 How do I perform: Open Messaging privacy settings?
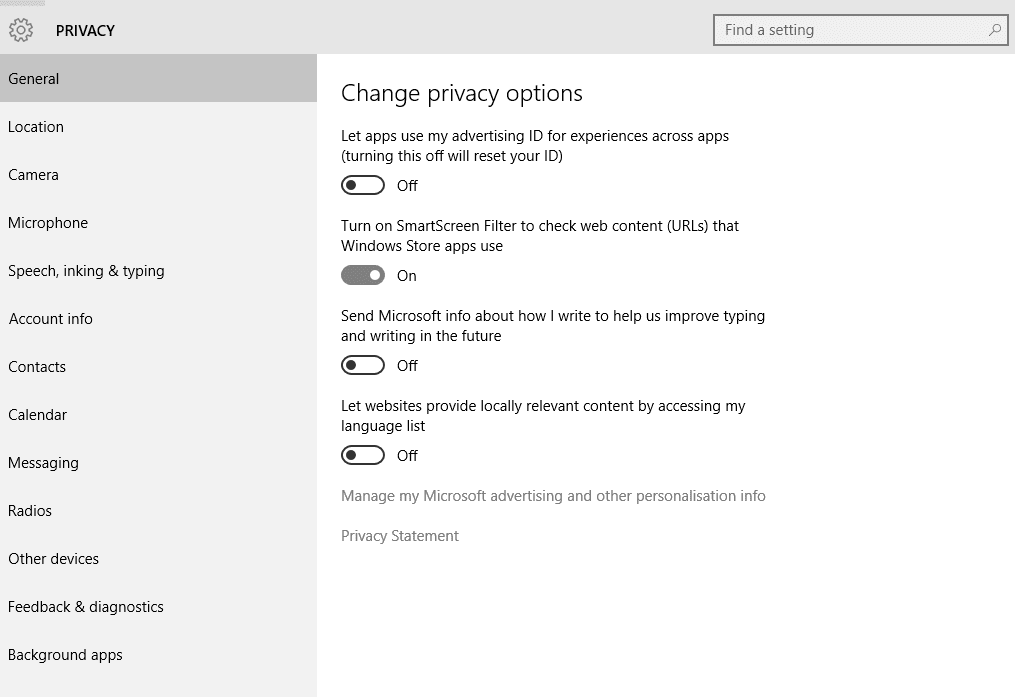(x=43, y=463)
